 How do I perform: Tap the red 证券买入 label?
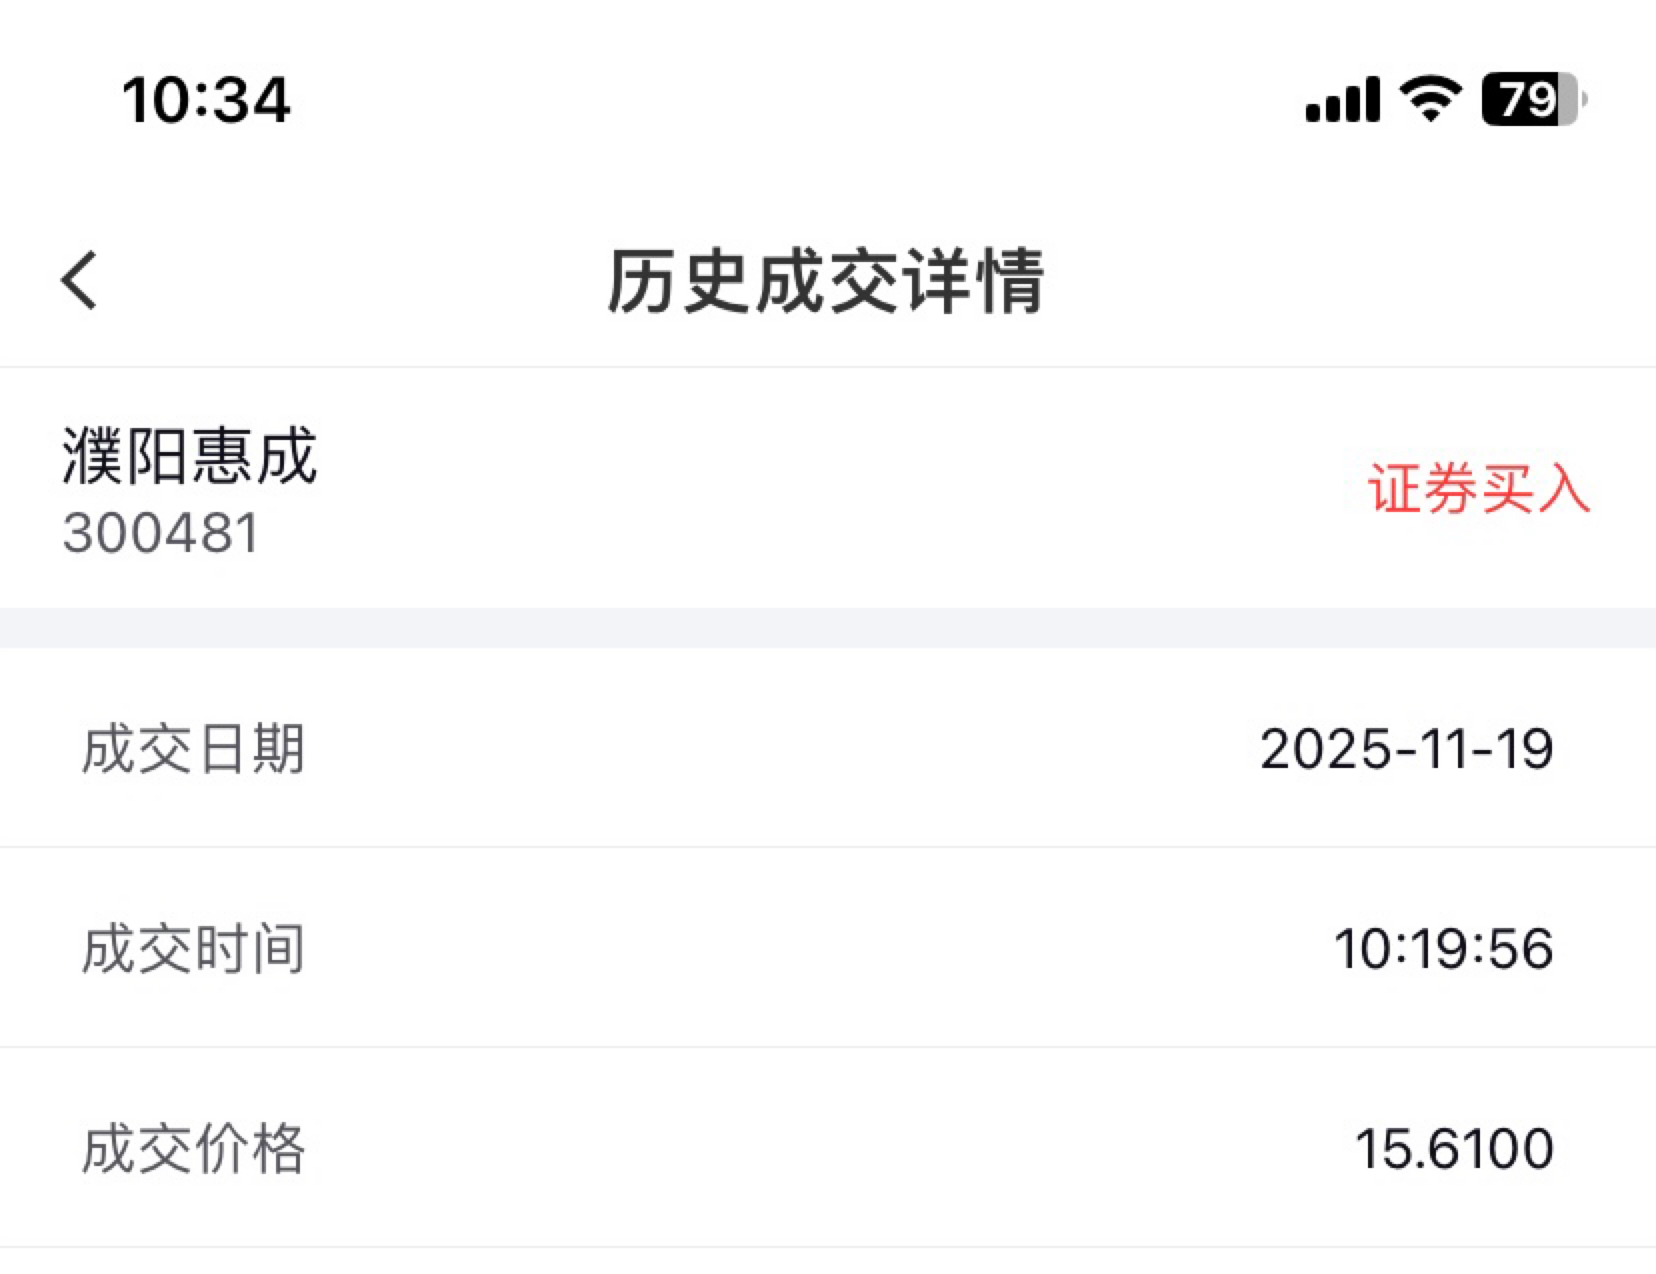click(x=1478, y=489)
